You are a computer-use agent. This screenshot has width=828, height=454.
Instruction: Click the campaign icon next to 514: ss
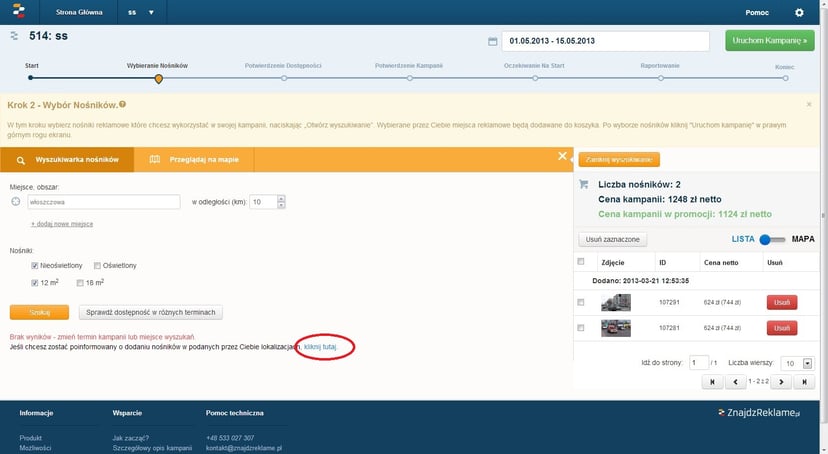point(14,36)
